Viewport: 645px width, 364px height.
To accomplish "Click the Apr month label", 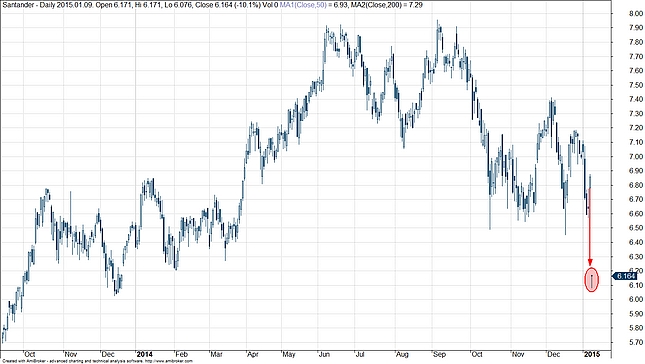I will pos(253,354).
